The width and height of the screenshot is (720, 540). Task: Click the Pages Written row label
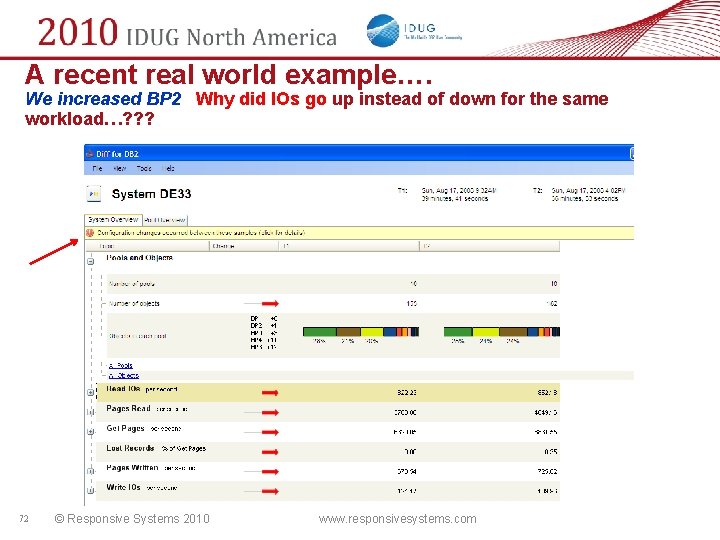pos(151,468)
